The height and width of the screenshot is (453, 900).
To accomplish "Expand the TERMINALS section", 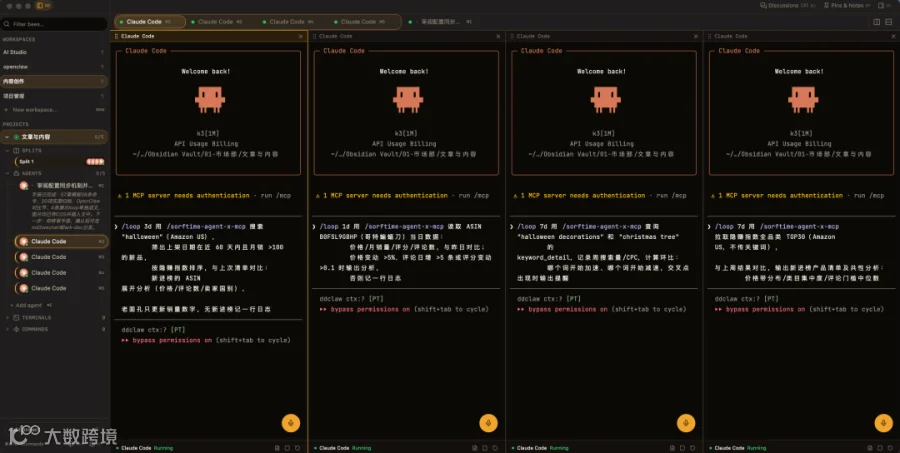I will coord(7,318).
